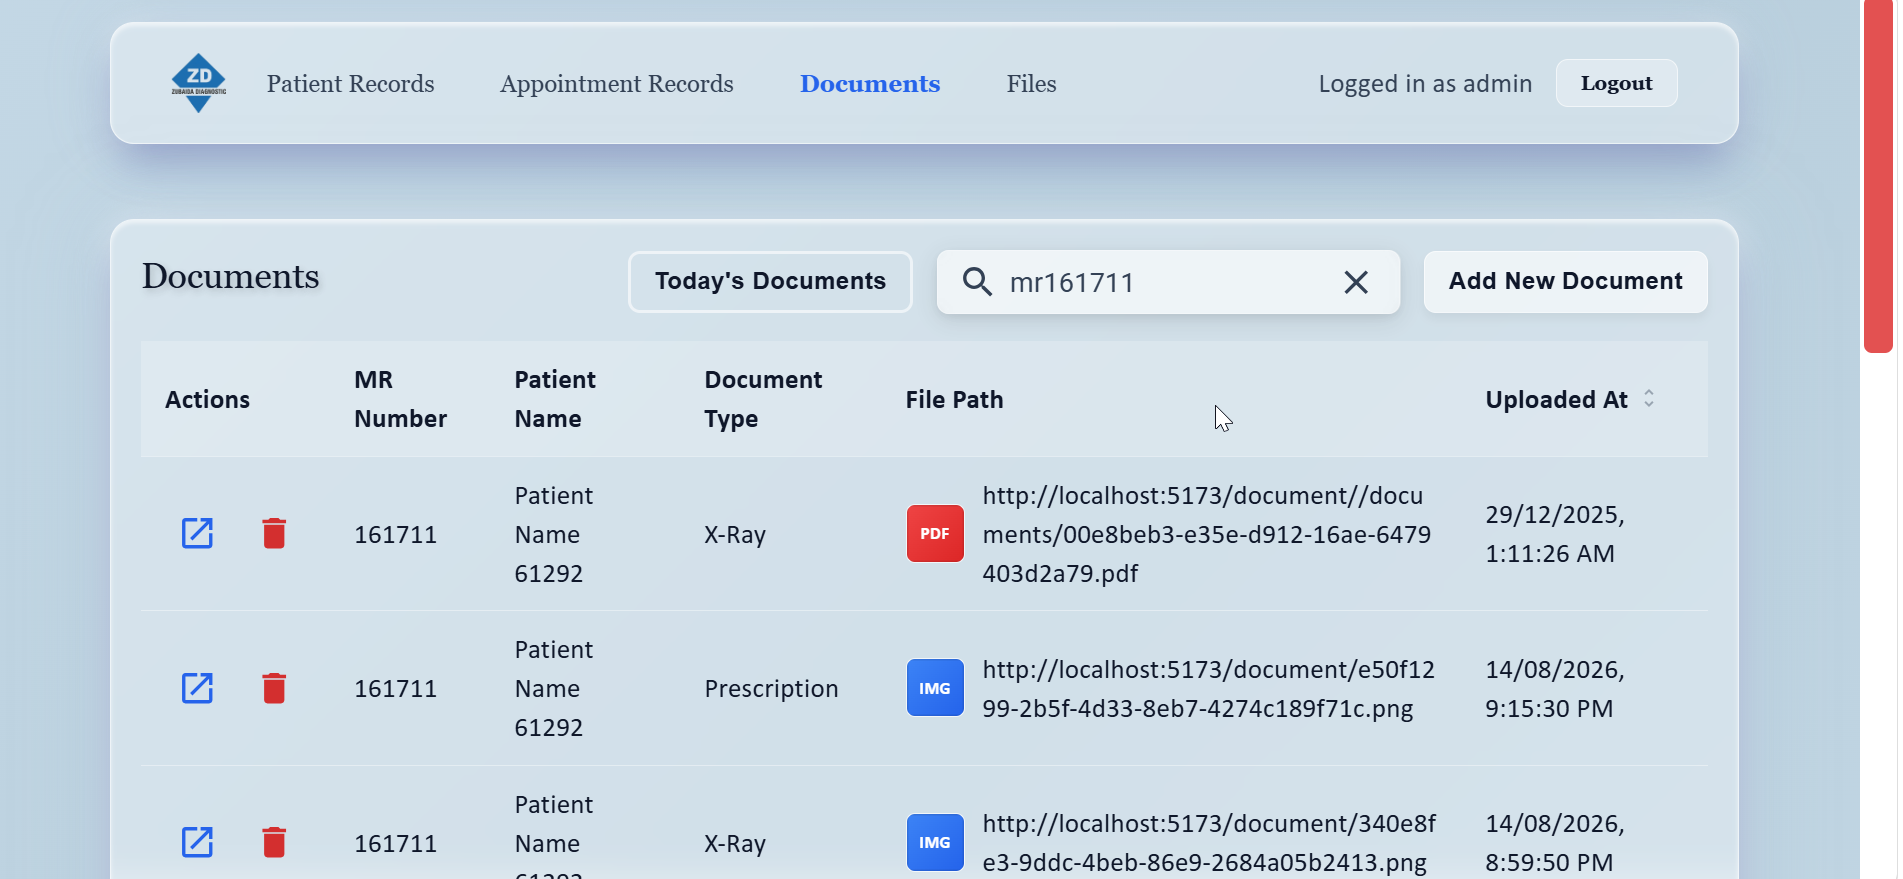This screenshot has width=1903, height=879.
Task: Log out with the Logout button
Action: pos(1616,83)
